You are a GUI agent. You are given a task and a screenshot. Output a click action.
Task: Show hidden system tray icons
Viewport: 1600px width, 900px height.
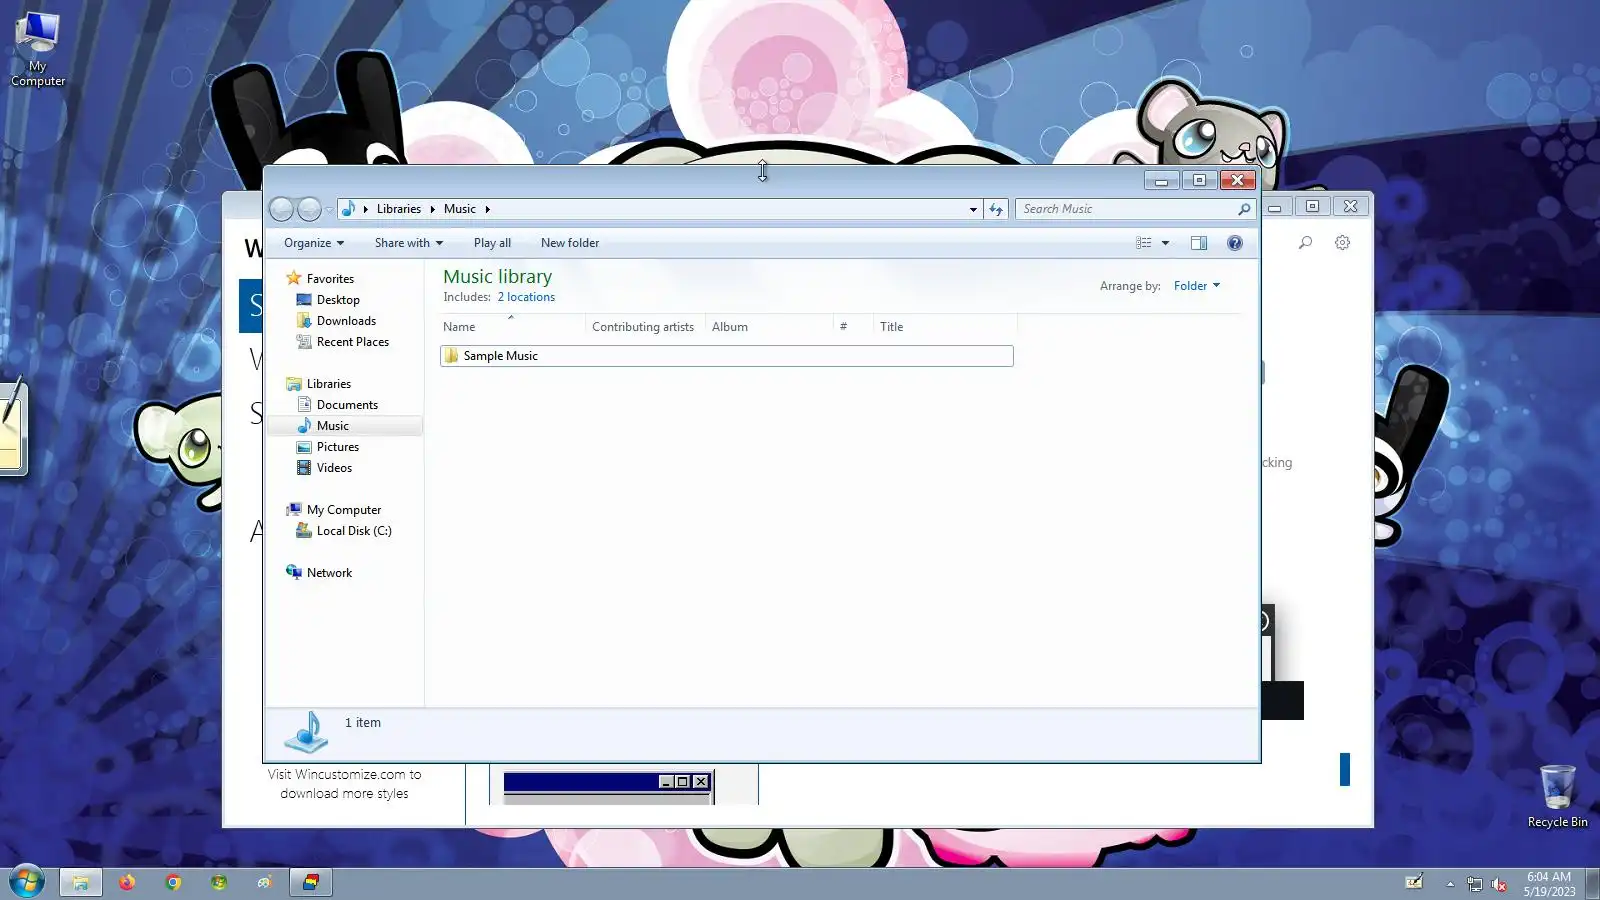[x=1450, y=884]
